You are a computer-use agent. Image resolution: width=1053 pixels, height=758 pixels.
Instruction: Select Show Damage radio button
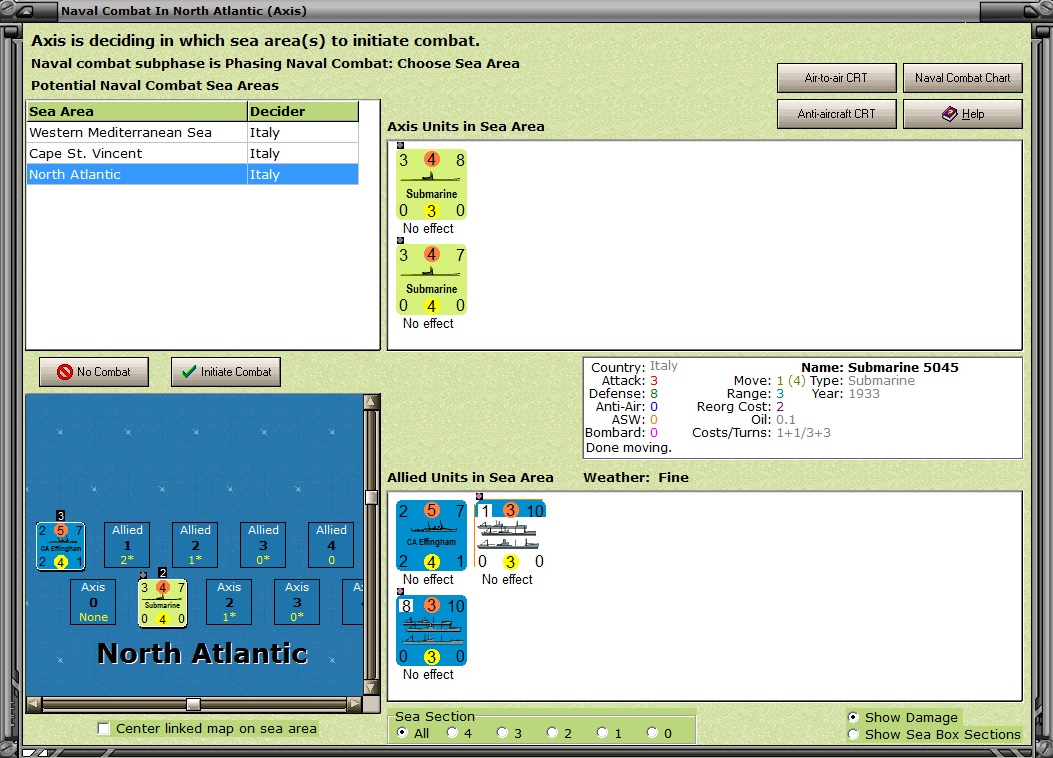(x=853, y=717)
